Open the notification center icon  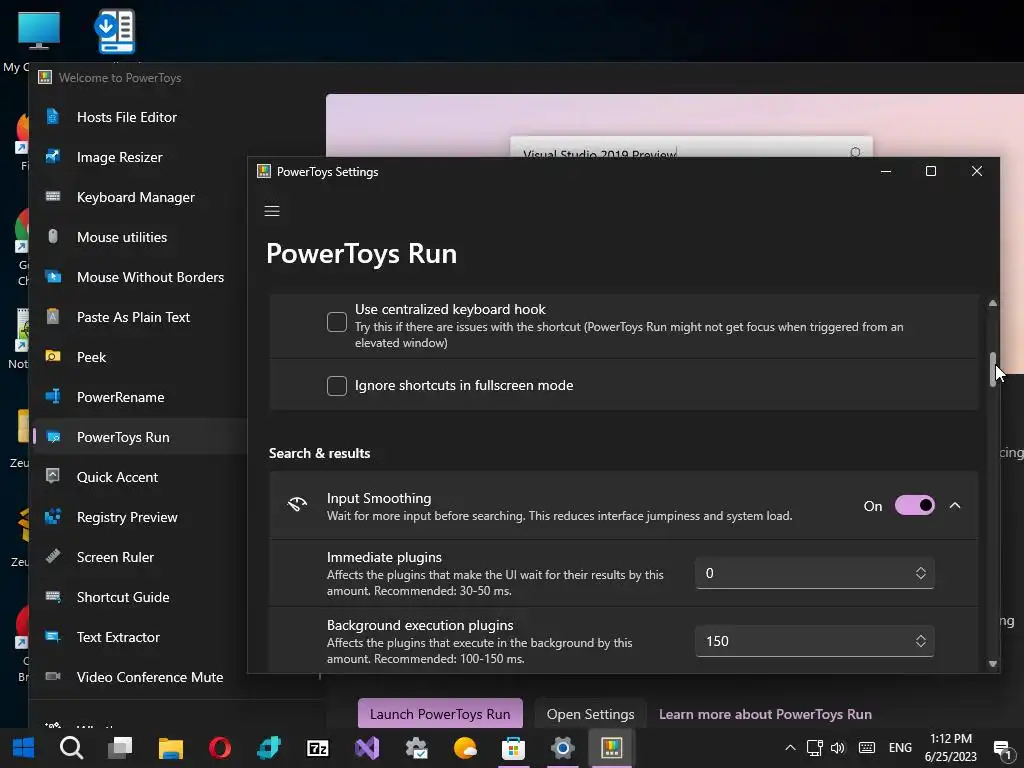point(1002,748)
